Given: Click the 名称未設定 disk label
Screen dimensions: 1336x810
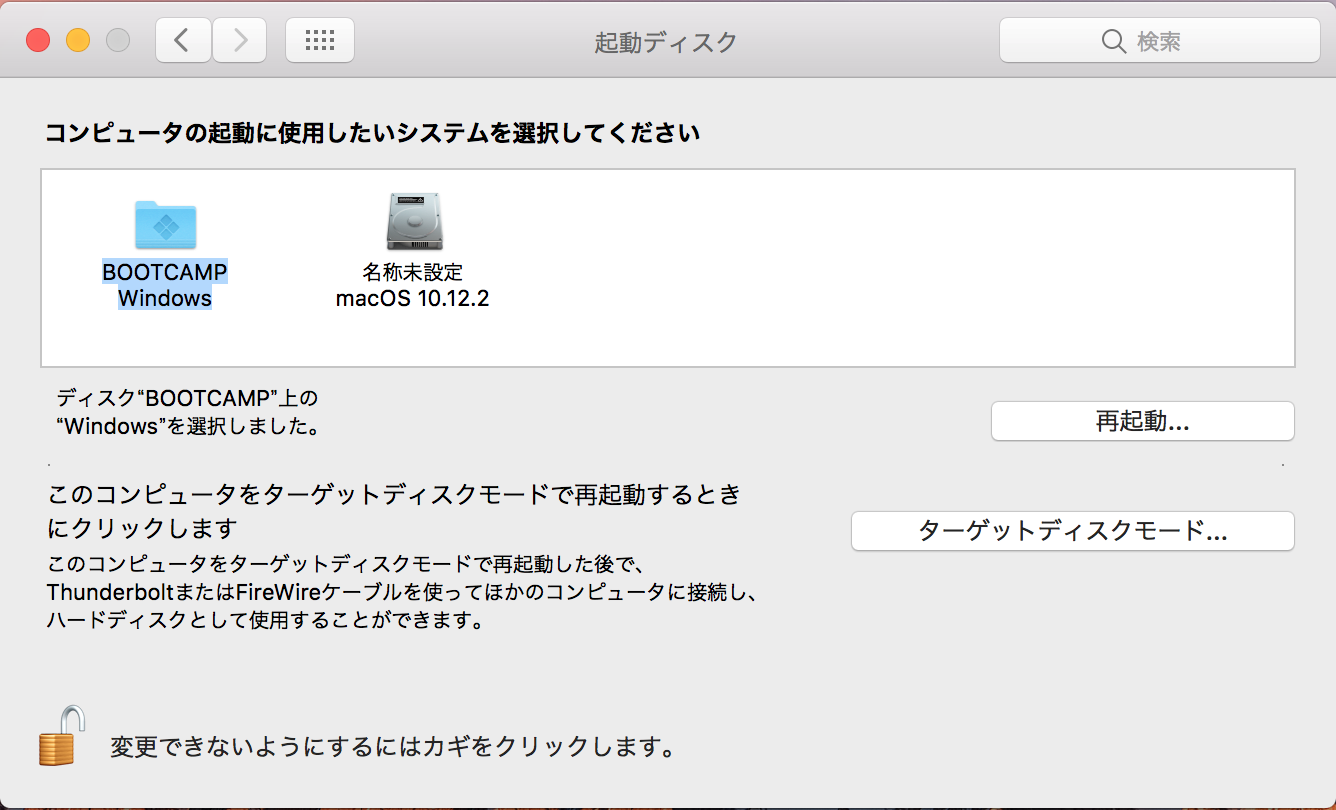Looking at the screenshot, I should pyautogui.click(x=413, y=272).
